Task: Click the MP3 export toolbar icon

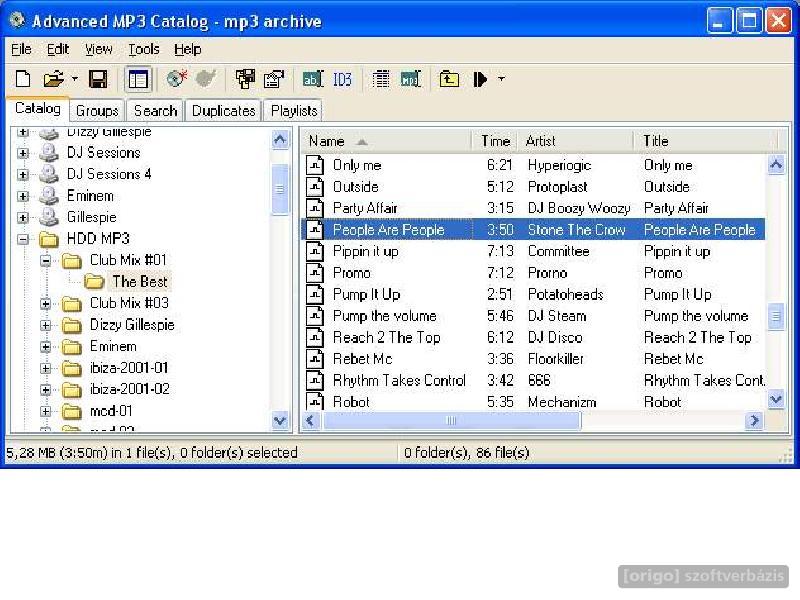Action: [x=411, y=79]
